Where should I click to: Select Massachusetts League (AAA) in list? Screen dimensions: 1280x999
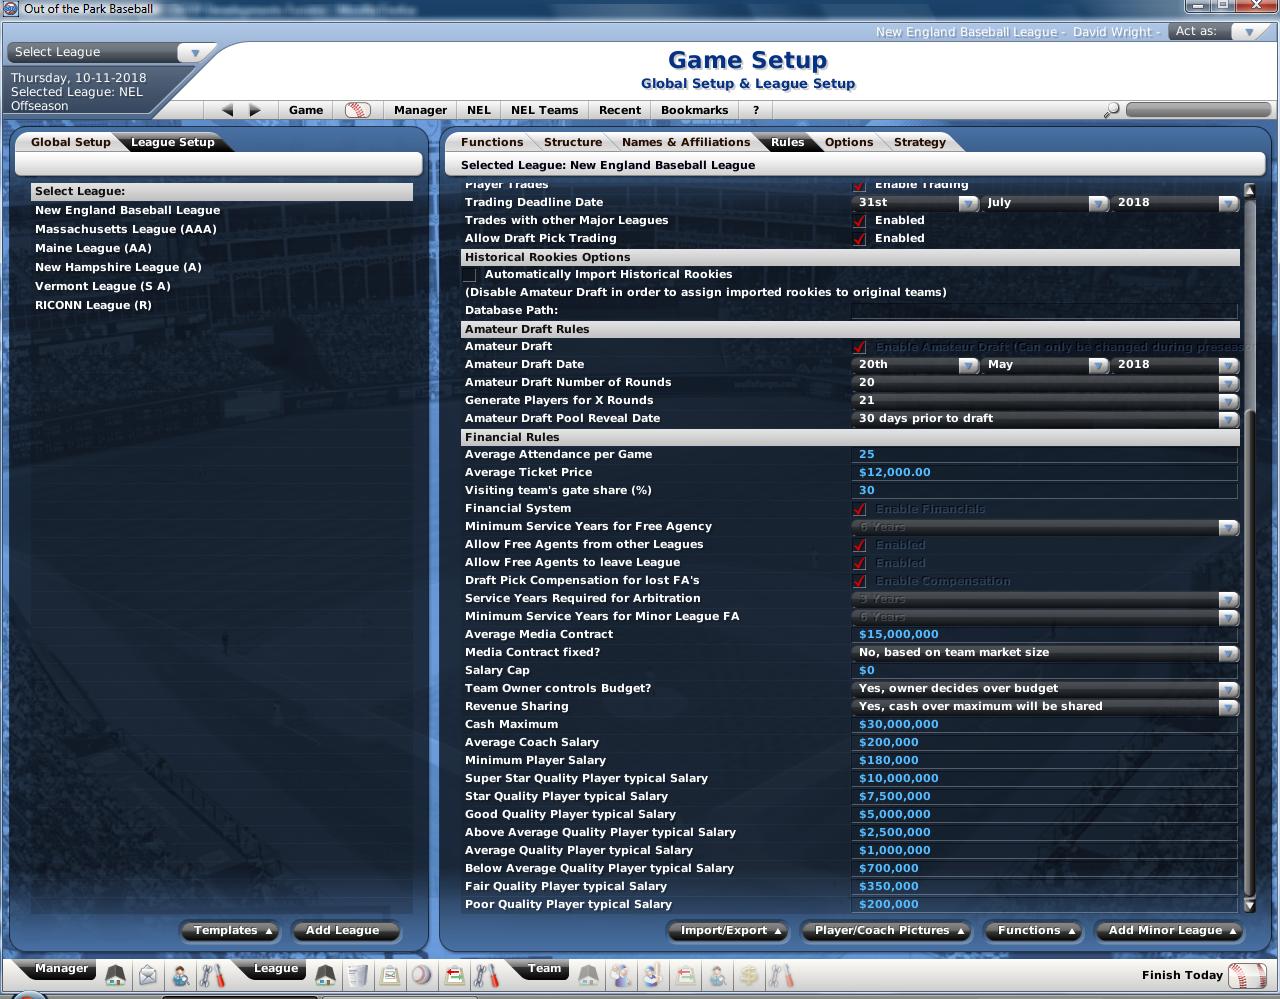point(126,229)
